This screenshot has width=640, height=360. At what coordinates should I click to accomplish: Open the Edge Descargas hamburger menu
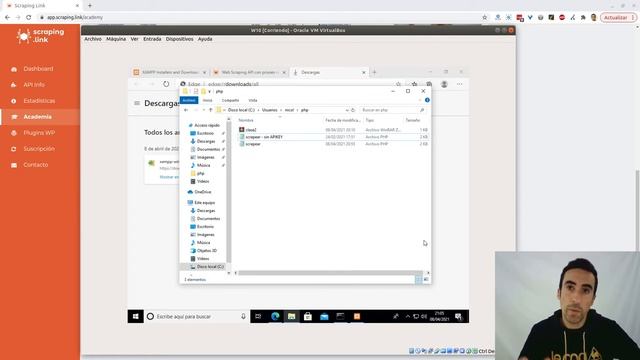pos(137,103)
